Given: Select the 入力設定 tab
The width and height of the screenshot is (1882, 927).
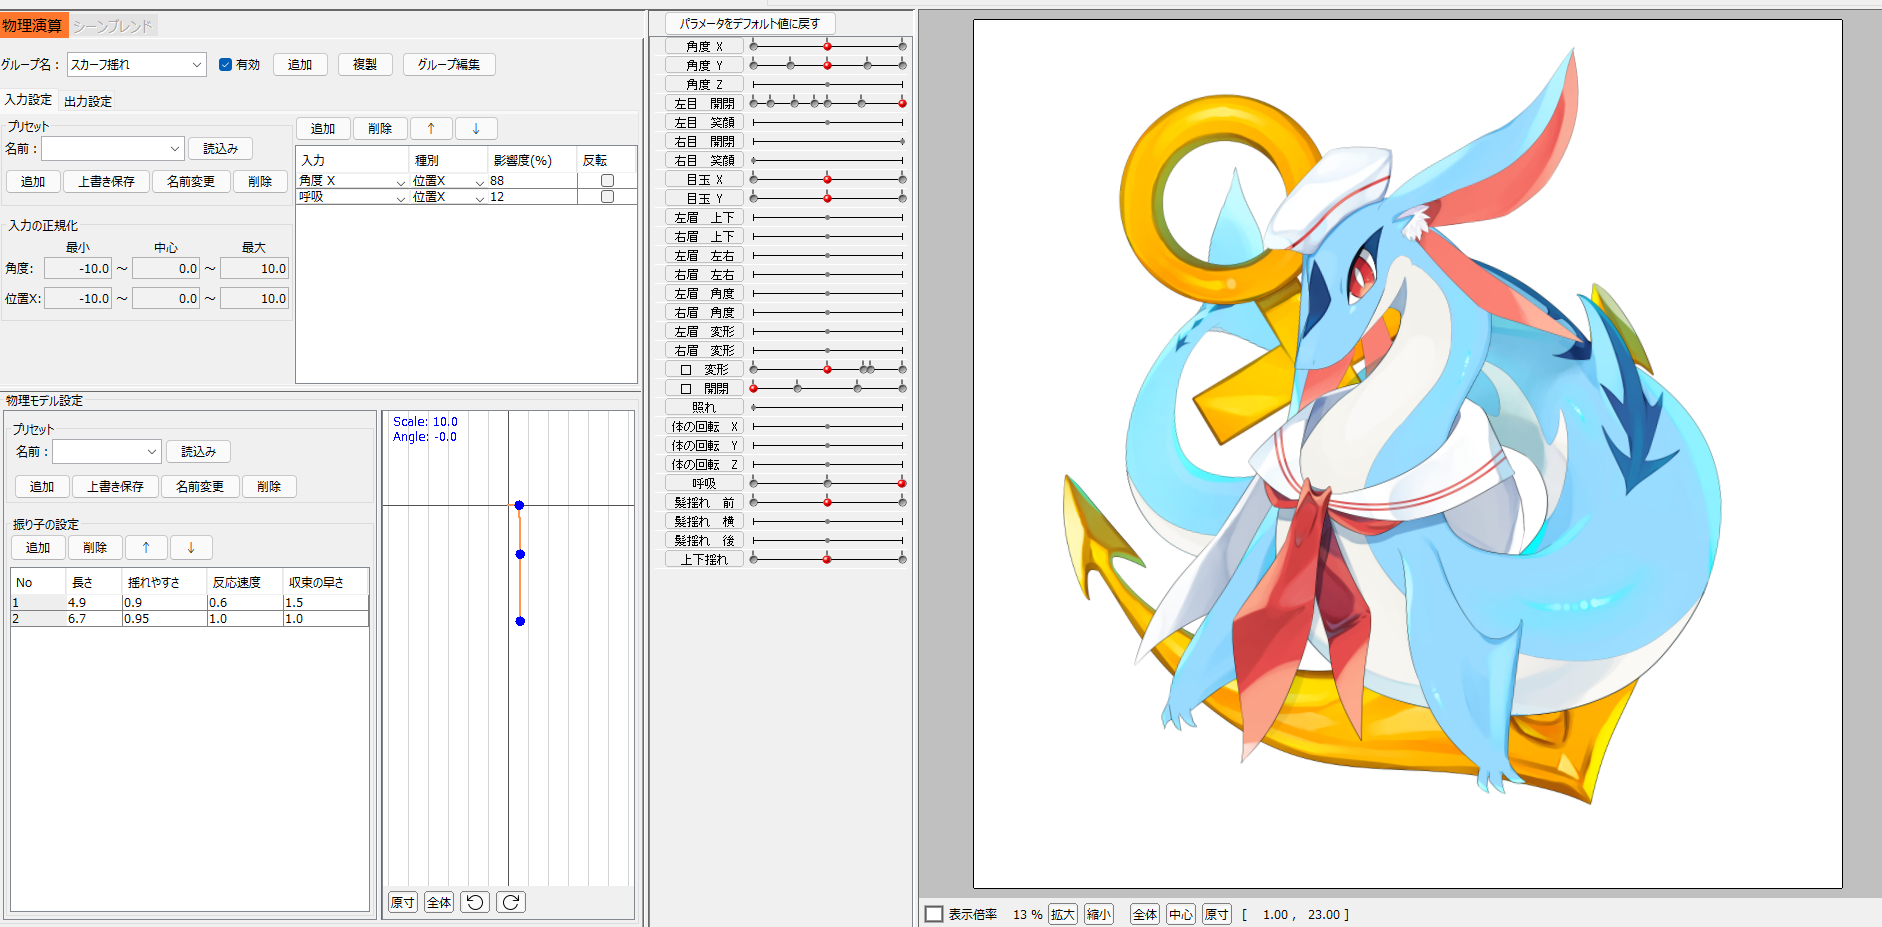Looking at the screenshot, I should tap(28, 100).
